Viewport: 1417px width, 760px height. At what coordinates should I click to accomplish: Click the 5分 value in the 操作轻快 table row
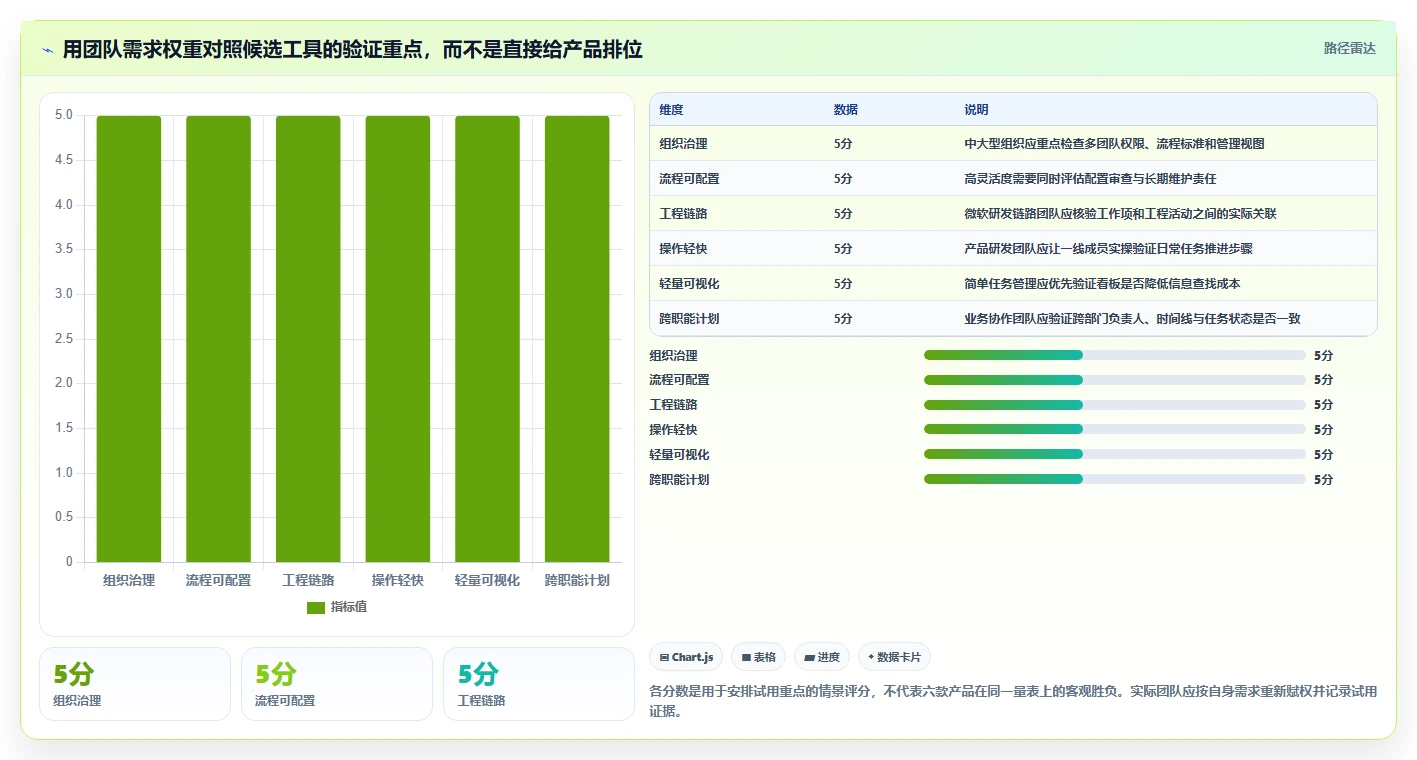click(x=843, y=249)
